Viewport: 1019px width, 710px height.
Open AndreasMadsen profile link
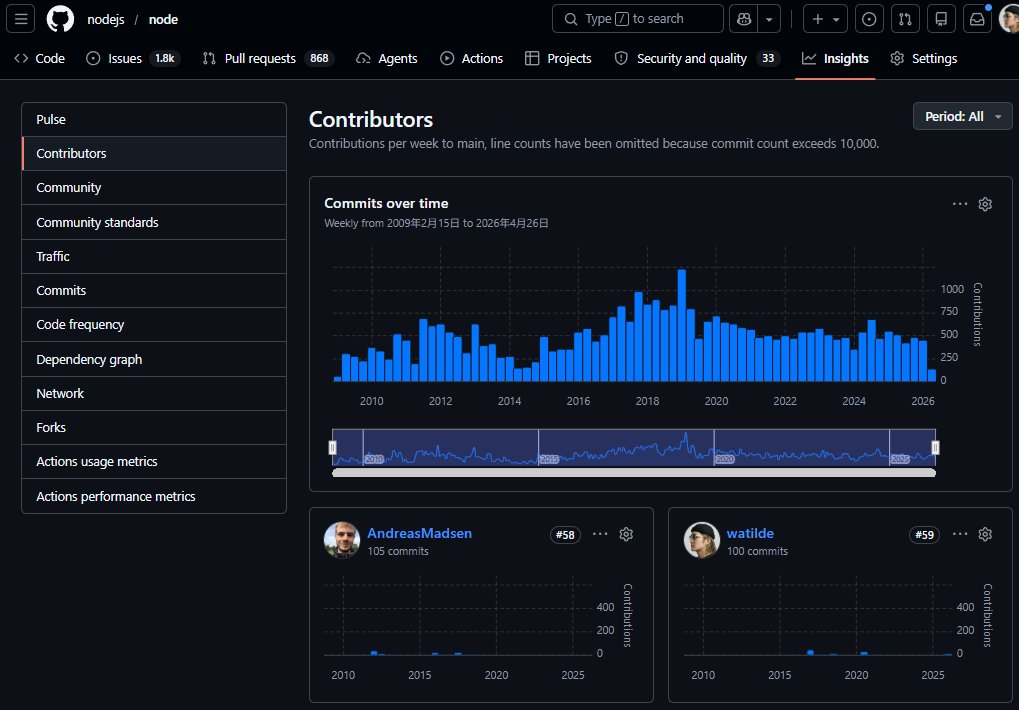[419, 533]
